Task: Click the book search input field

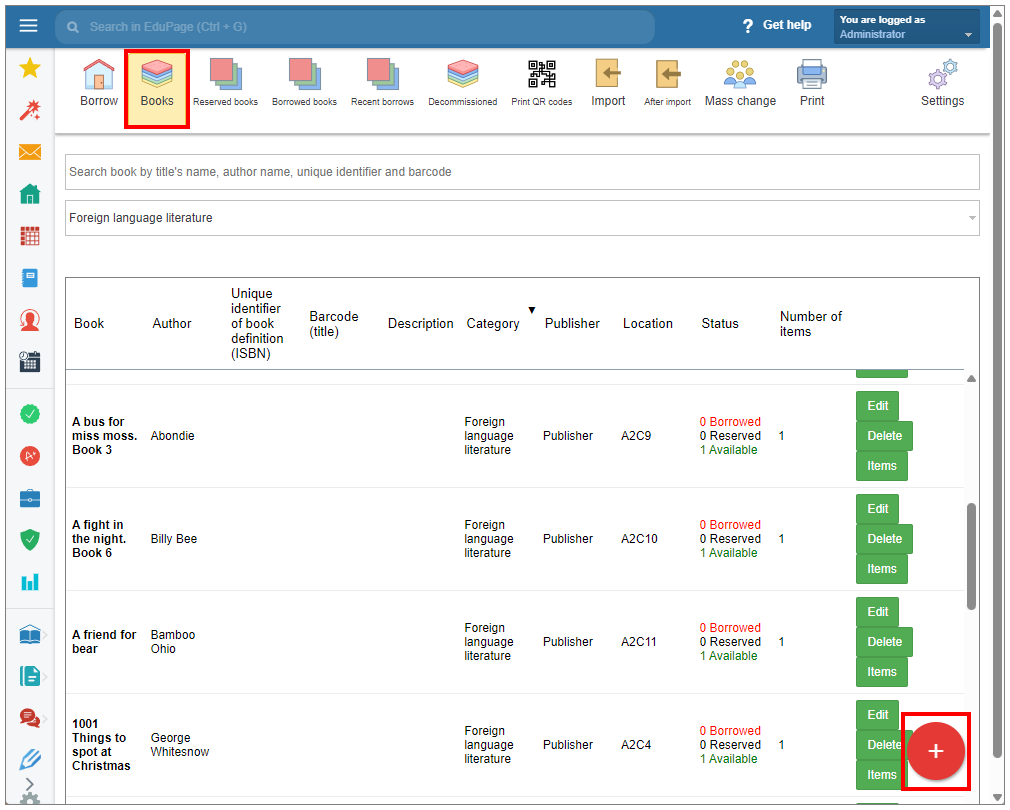Action: tap(522, 172)
